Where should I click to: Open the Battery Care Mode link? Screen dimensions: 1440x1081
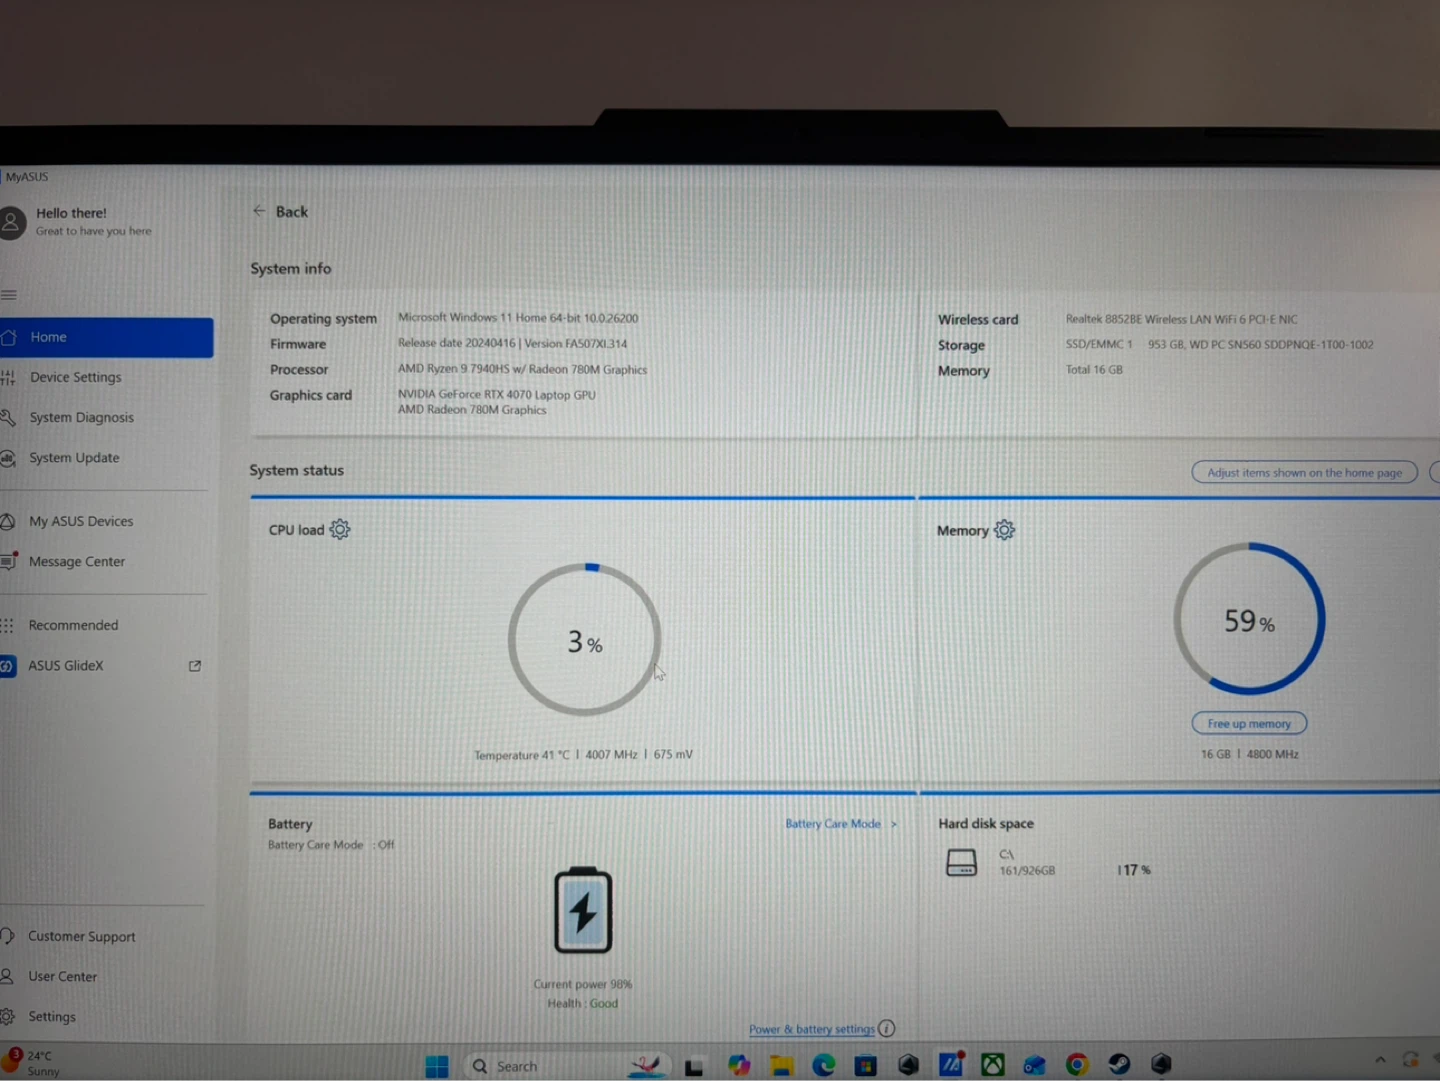tap(841, 824)
